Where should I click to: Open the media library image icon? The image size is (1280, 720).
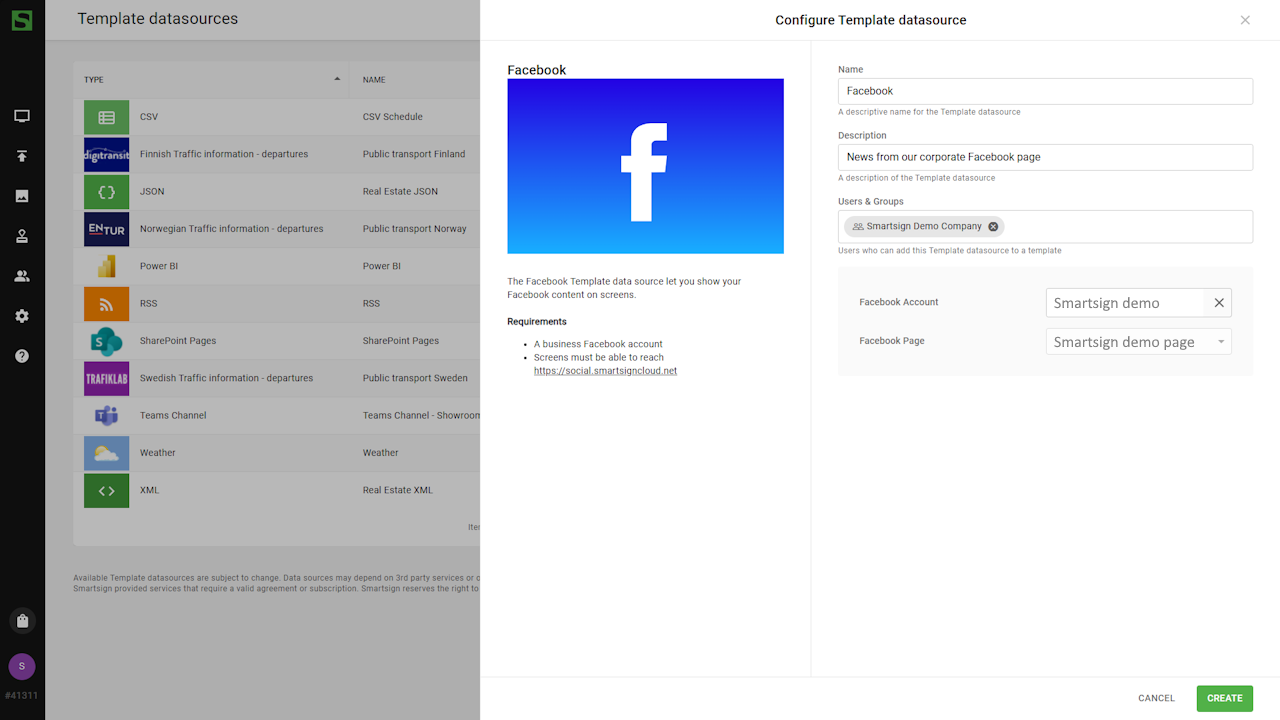[22, 196]
